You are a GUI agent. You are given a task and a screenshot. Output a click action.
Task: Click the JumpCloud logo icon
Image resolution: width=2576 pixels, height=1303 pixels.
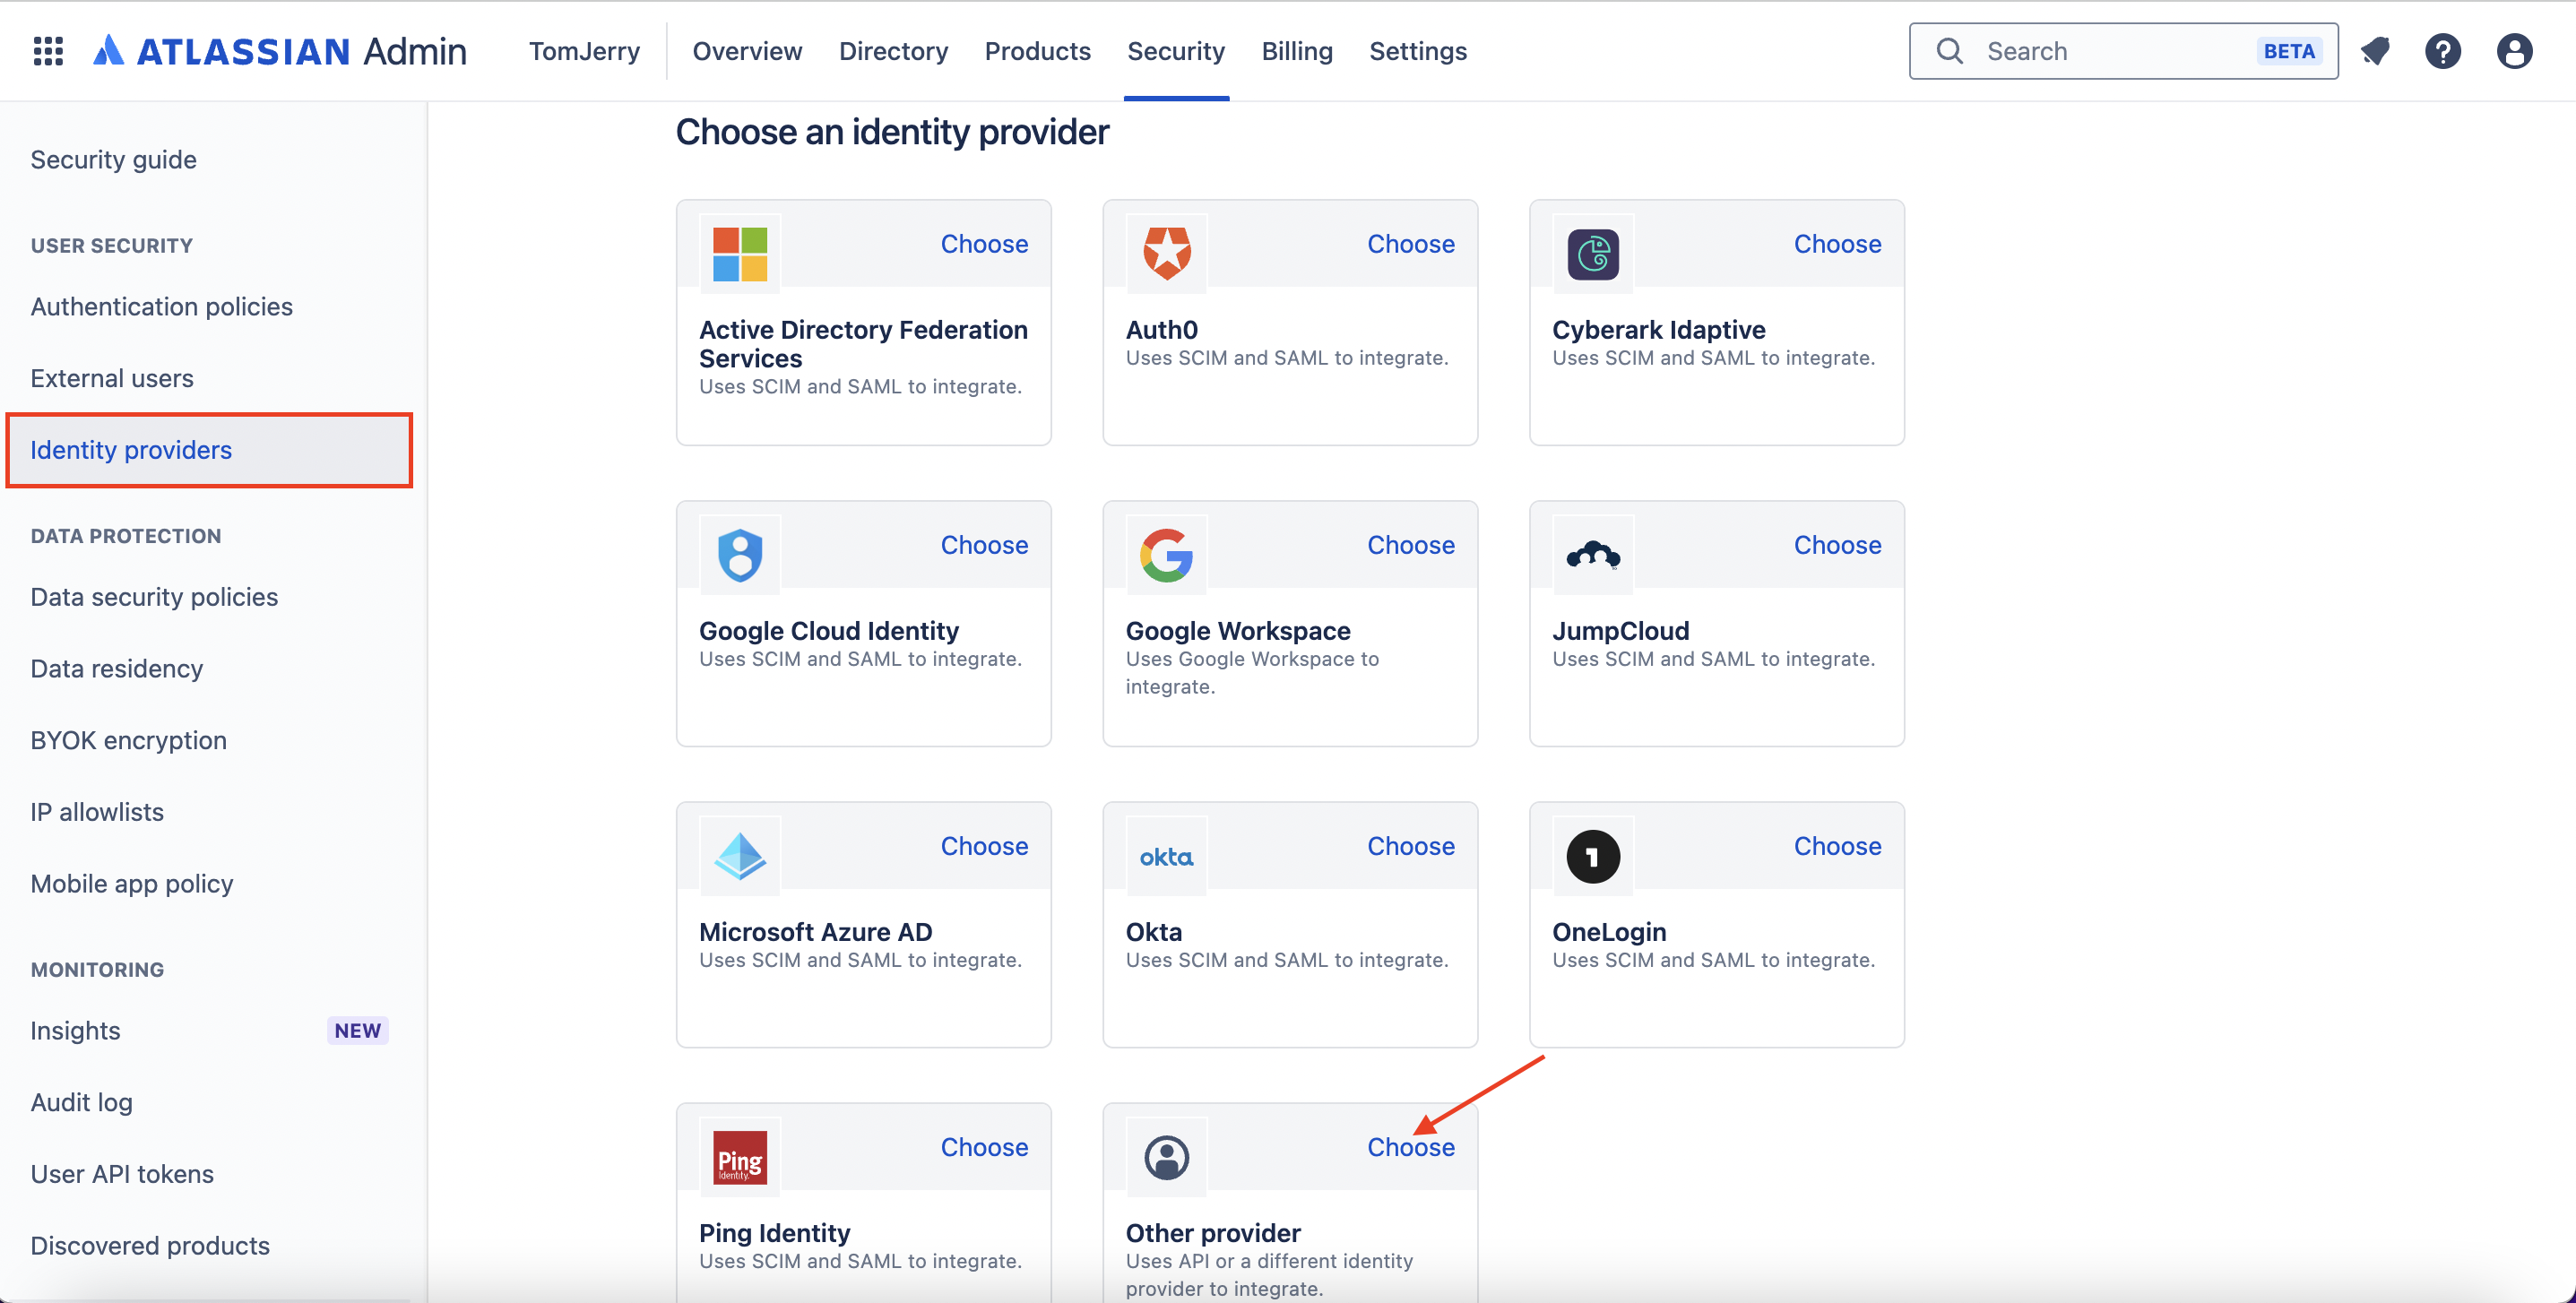click(1593, 555)
